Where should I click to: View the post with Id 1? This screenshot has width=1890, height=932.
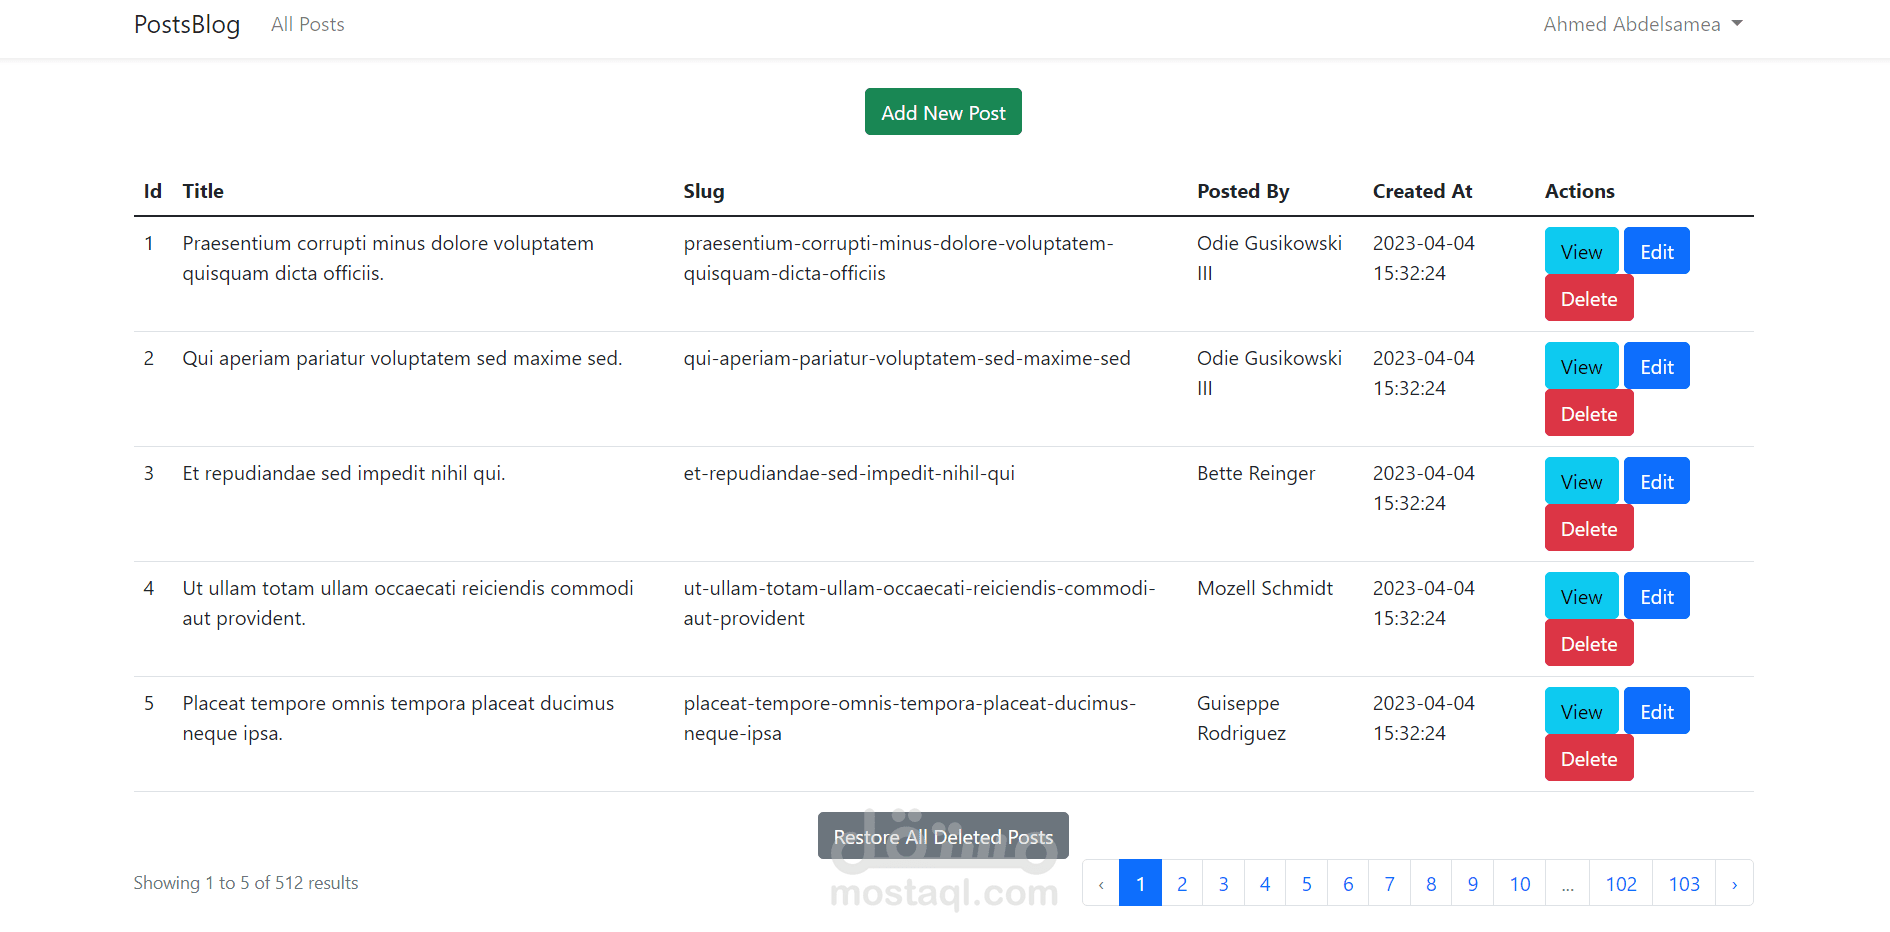1581,251
